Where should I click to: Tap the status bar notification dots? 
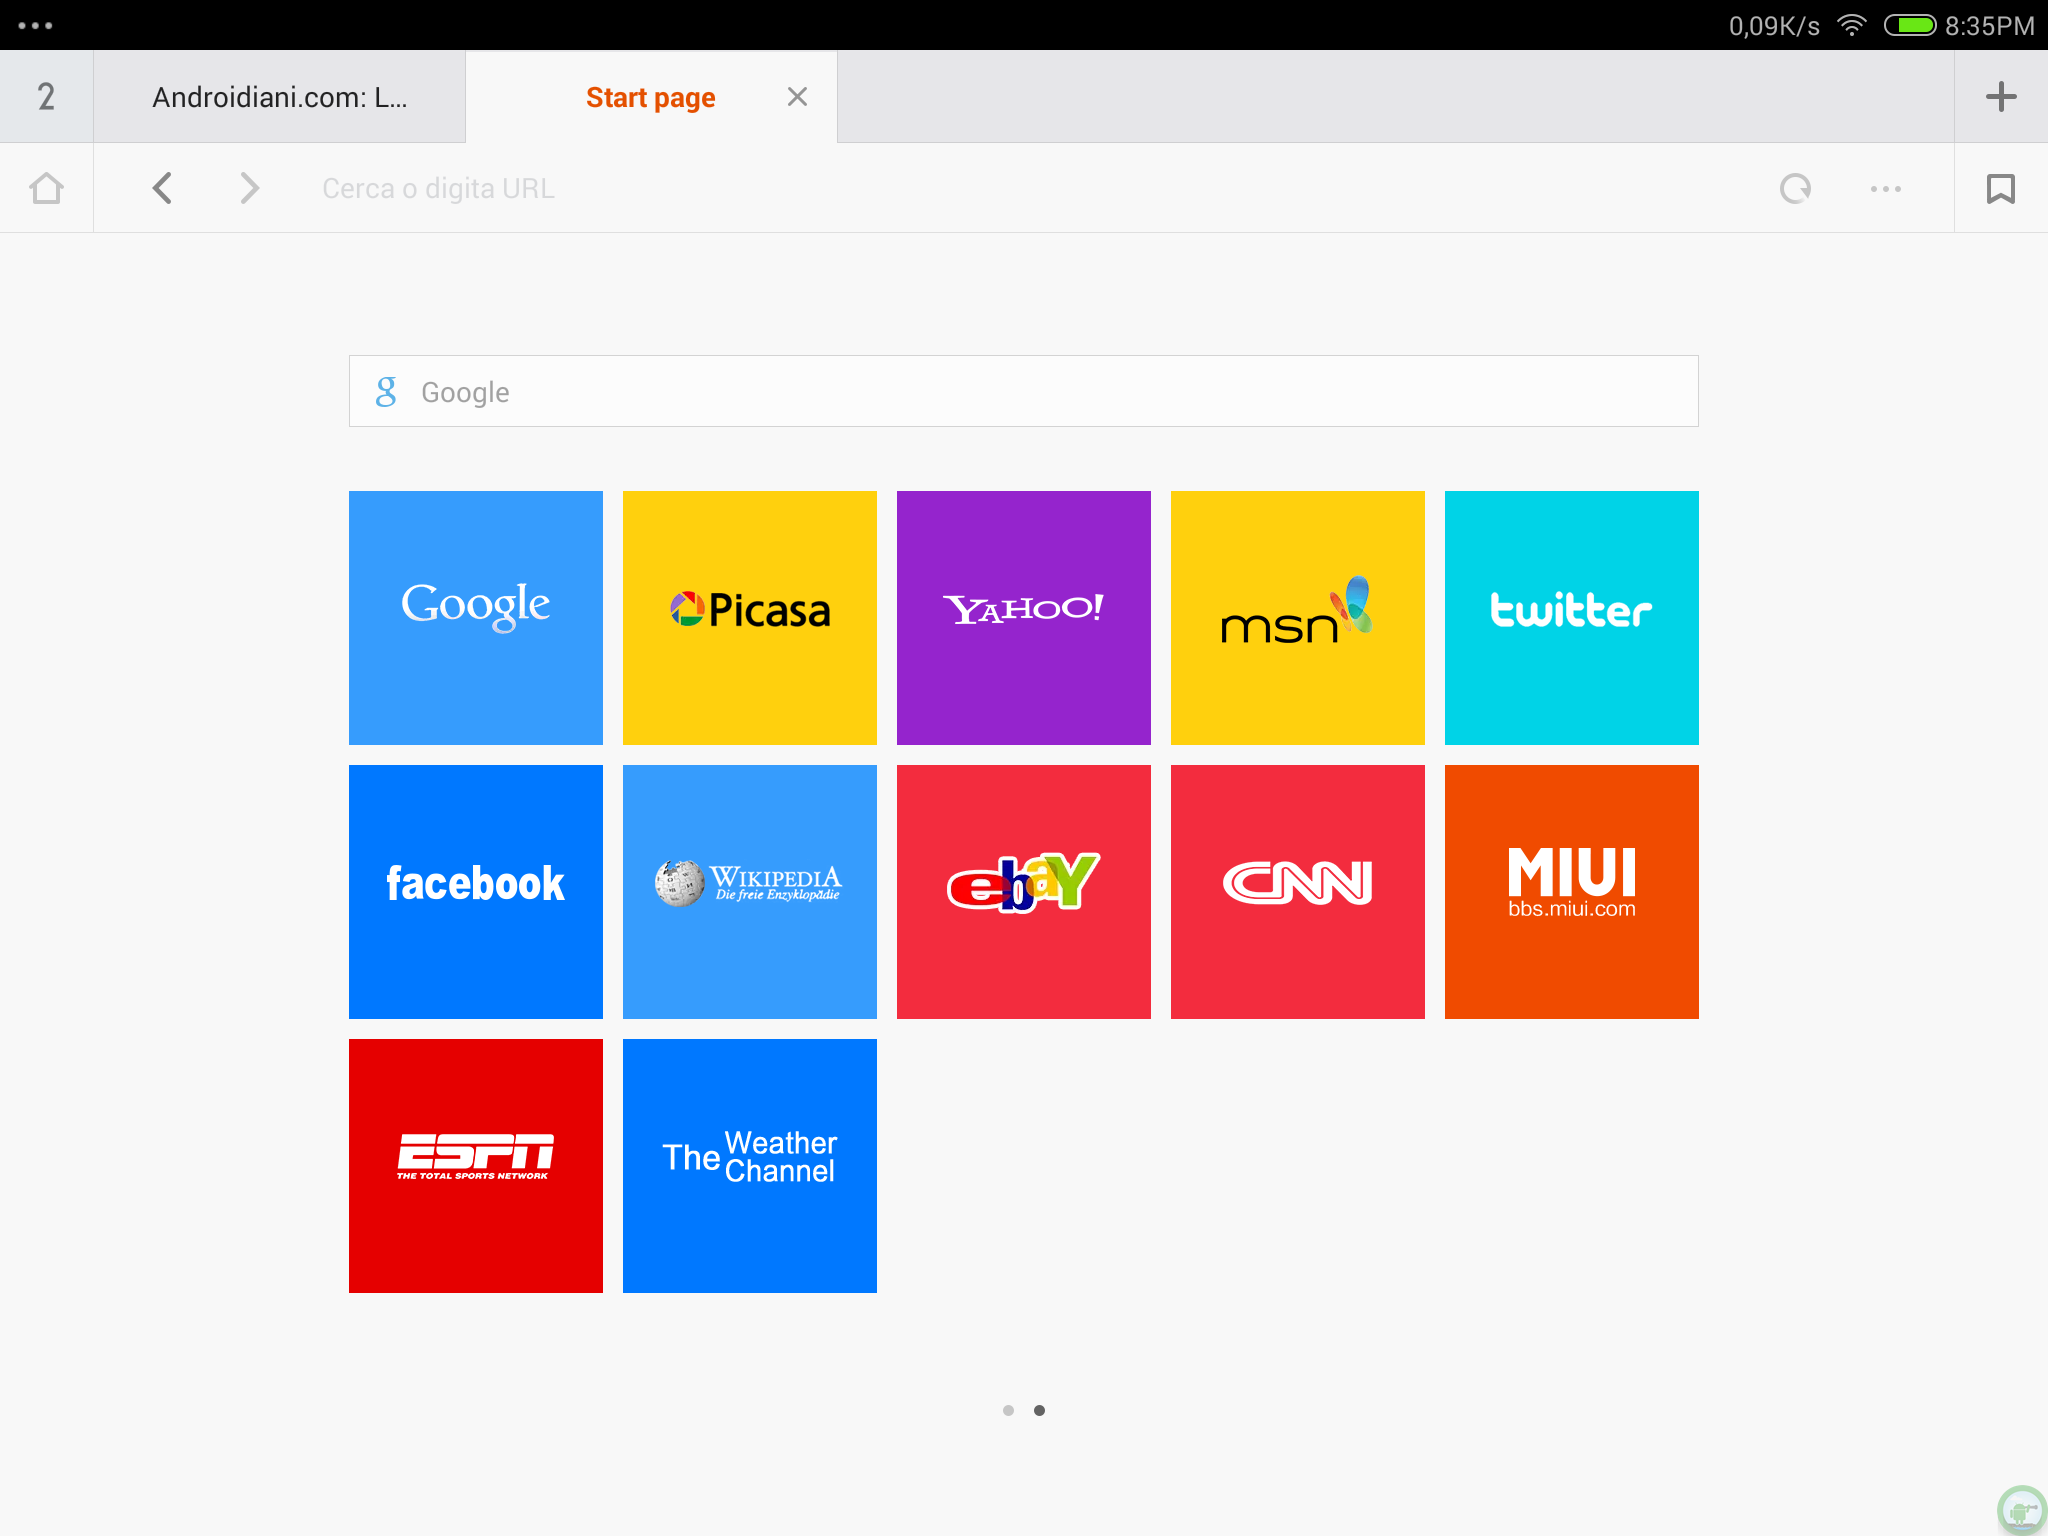point(35,25)
